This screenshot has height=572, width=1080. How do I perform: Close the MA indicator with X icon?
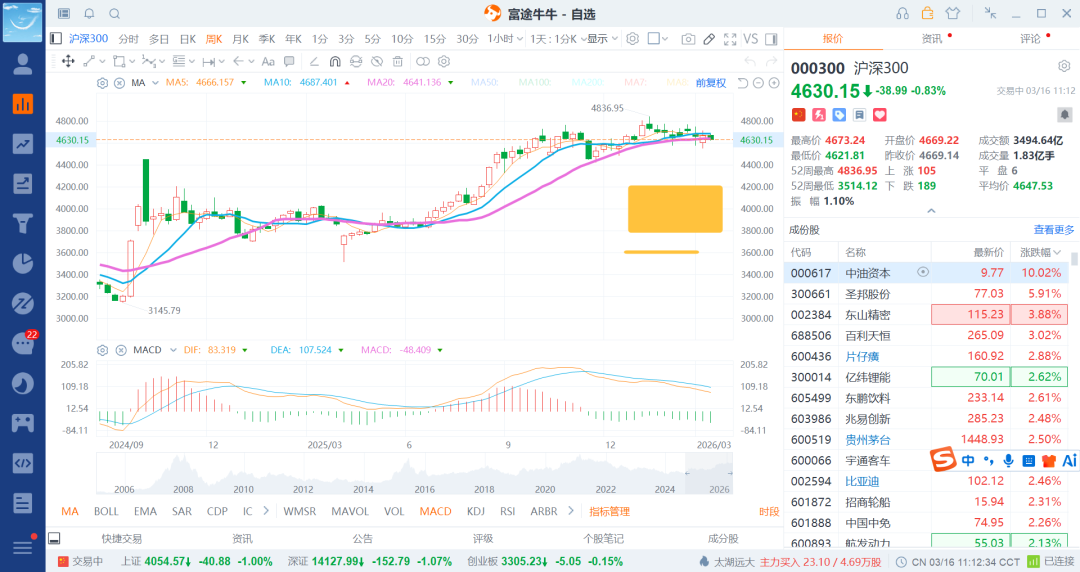point(120,82)
